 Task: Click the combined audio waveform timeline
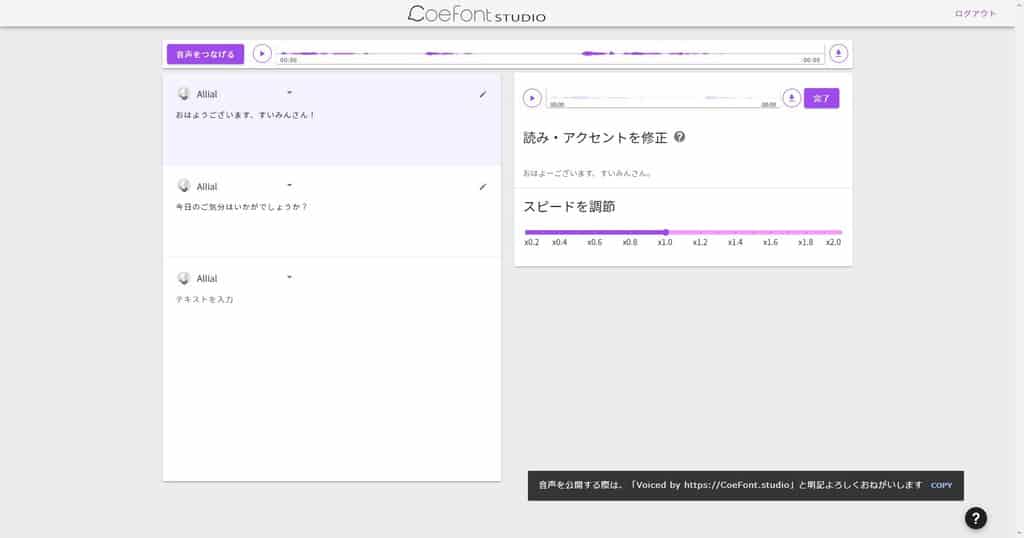tap(549, 54)
